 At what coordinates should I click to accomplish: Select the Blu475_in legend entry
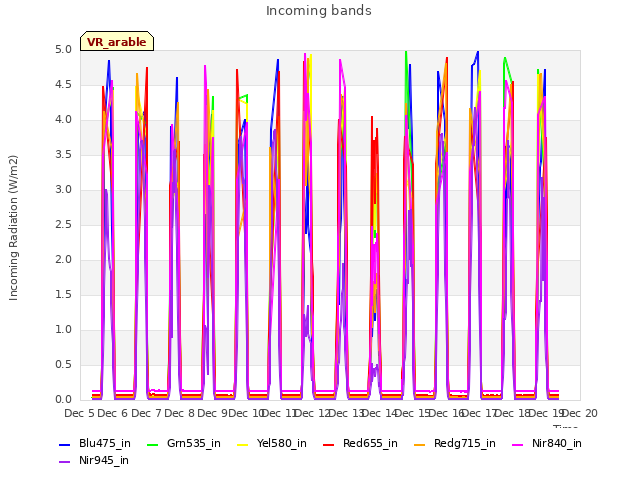[x=95, y=443]
